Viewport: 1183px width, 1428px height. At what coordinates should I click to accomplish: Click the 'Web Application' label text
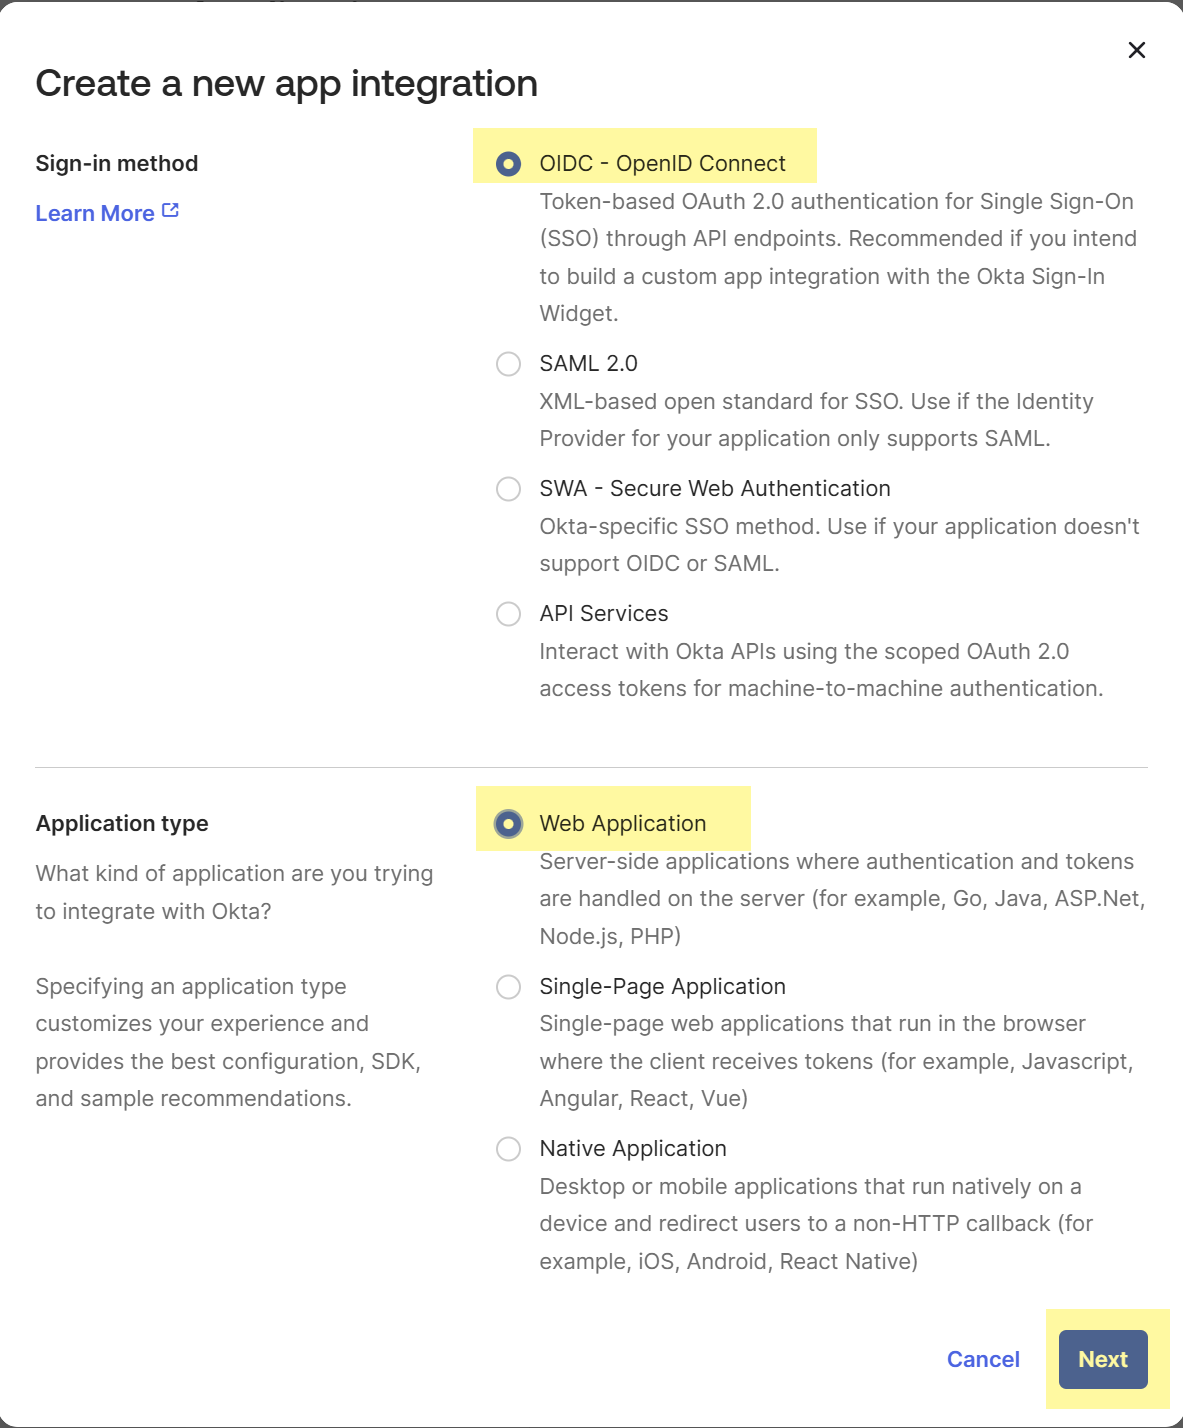coord(622,823)
